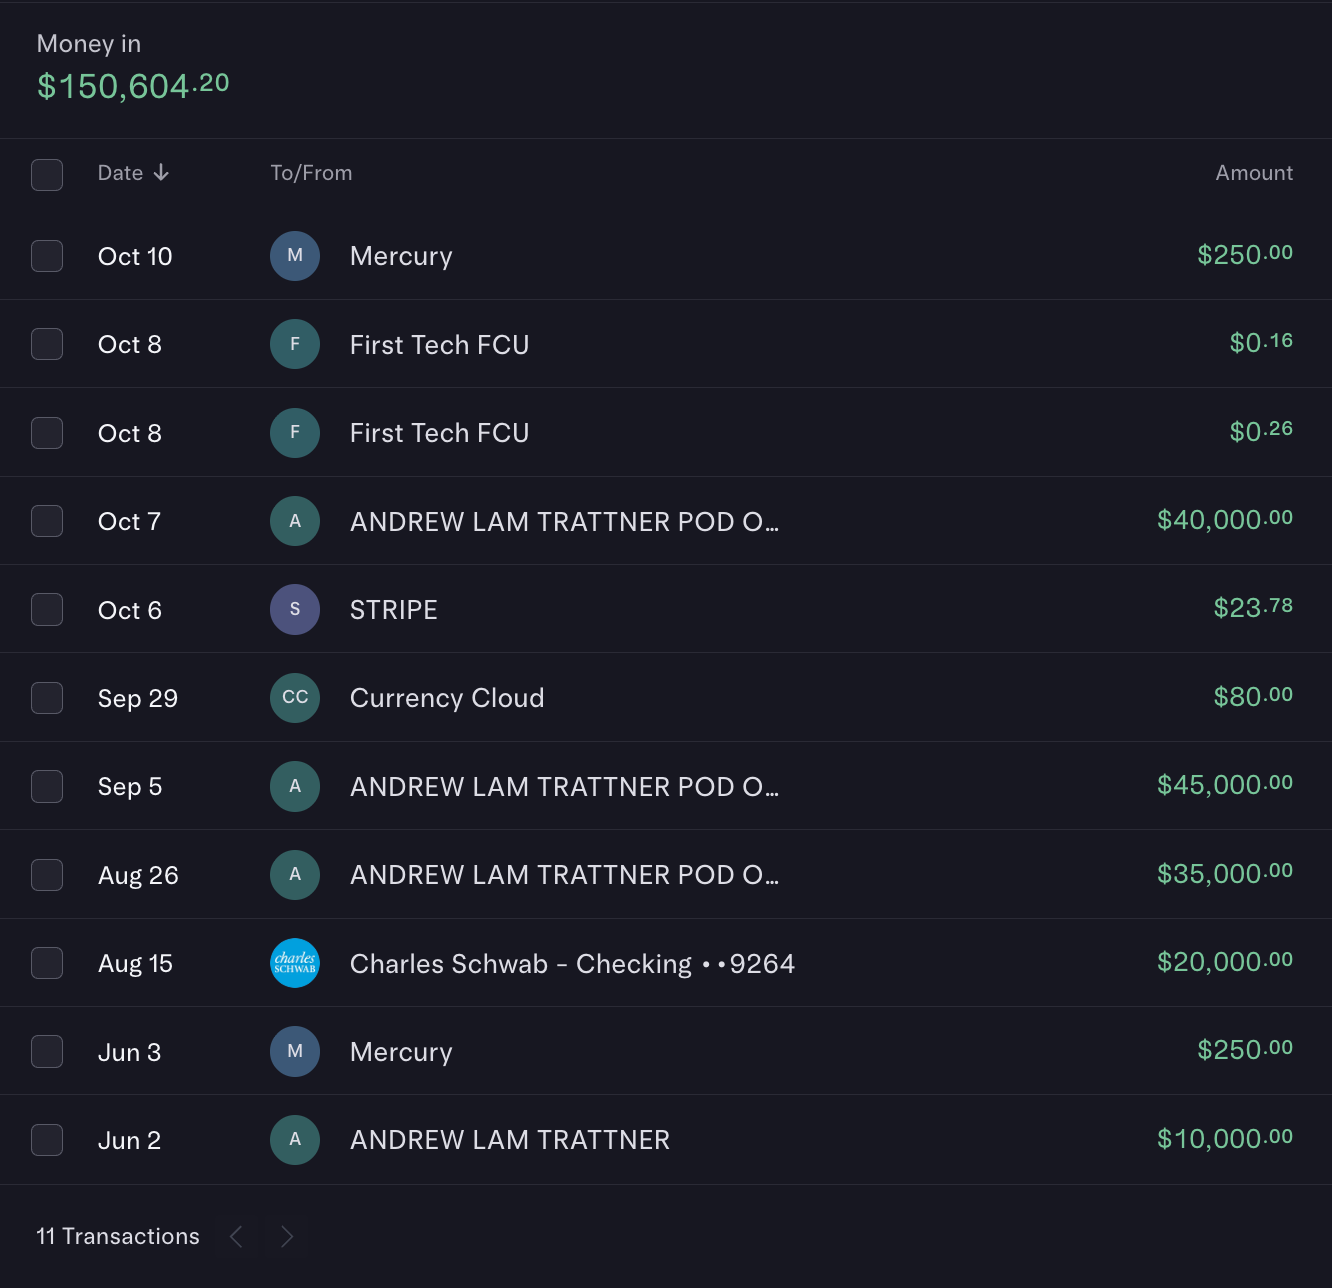Click the To/From column header
The width and height of the screenshot is (1332, 1288).
point(311,173)
